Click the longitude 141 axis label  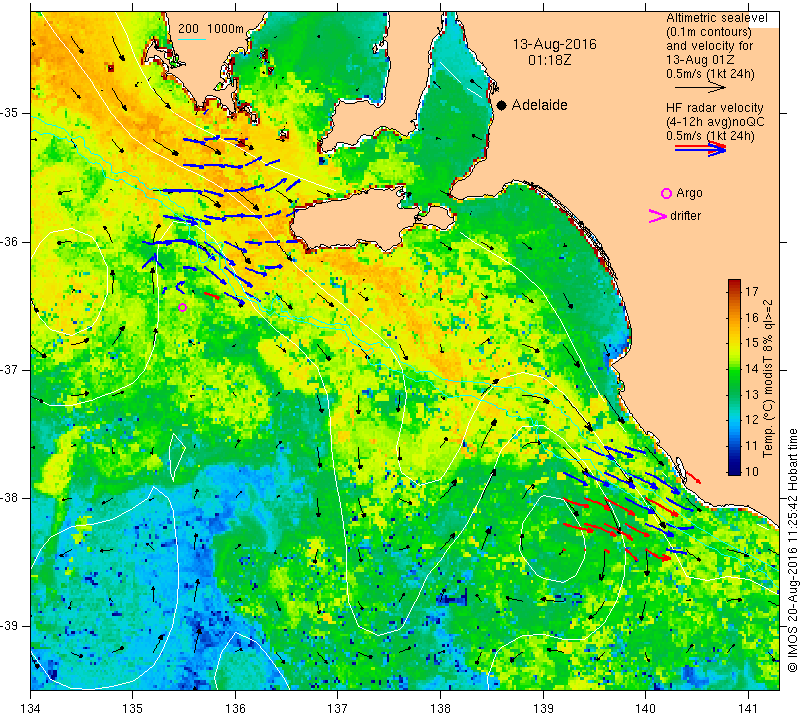coord(748,709)
